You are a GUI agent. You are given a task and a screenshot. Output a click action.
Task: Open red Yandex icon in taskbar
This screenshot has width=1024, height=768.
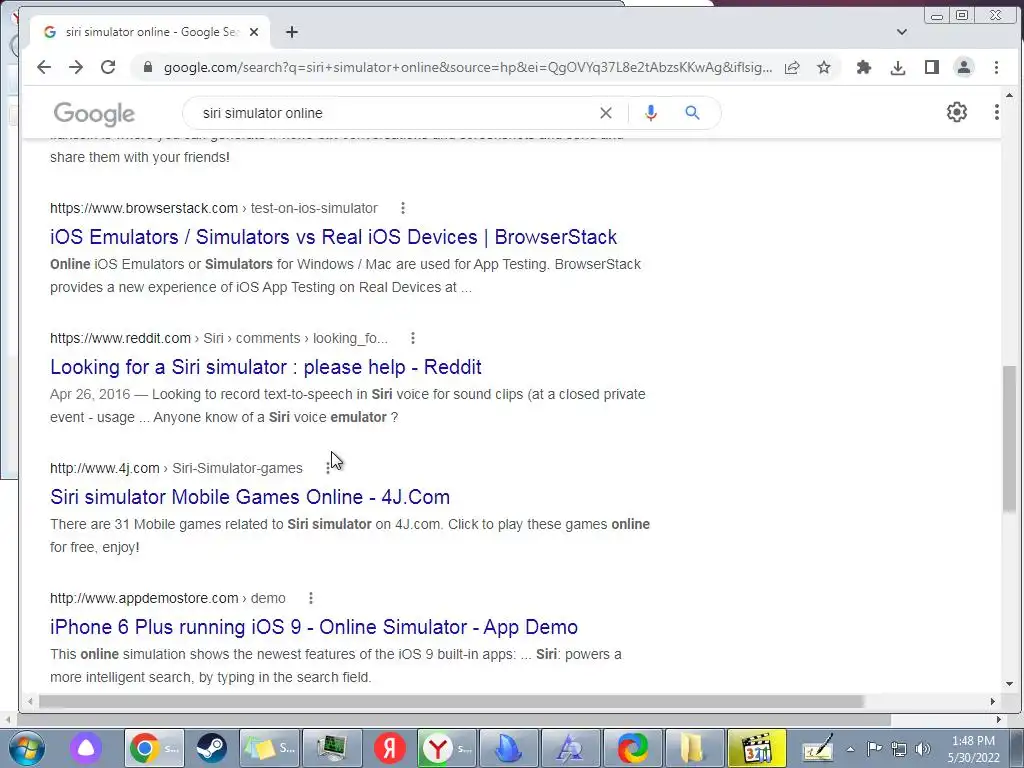390,748
